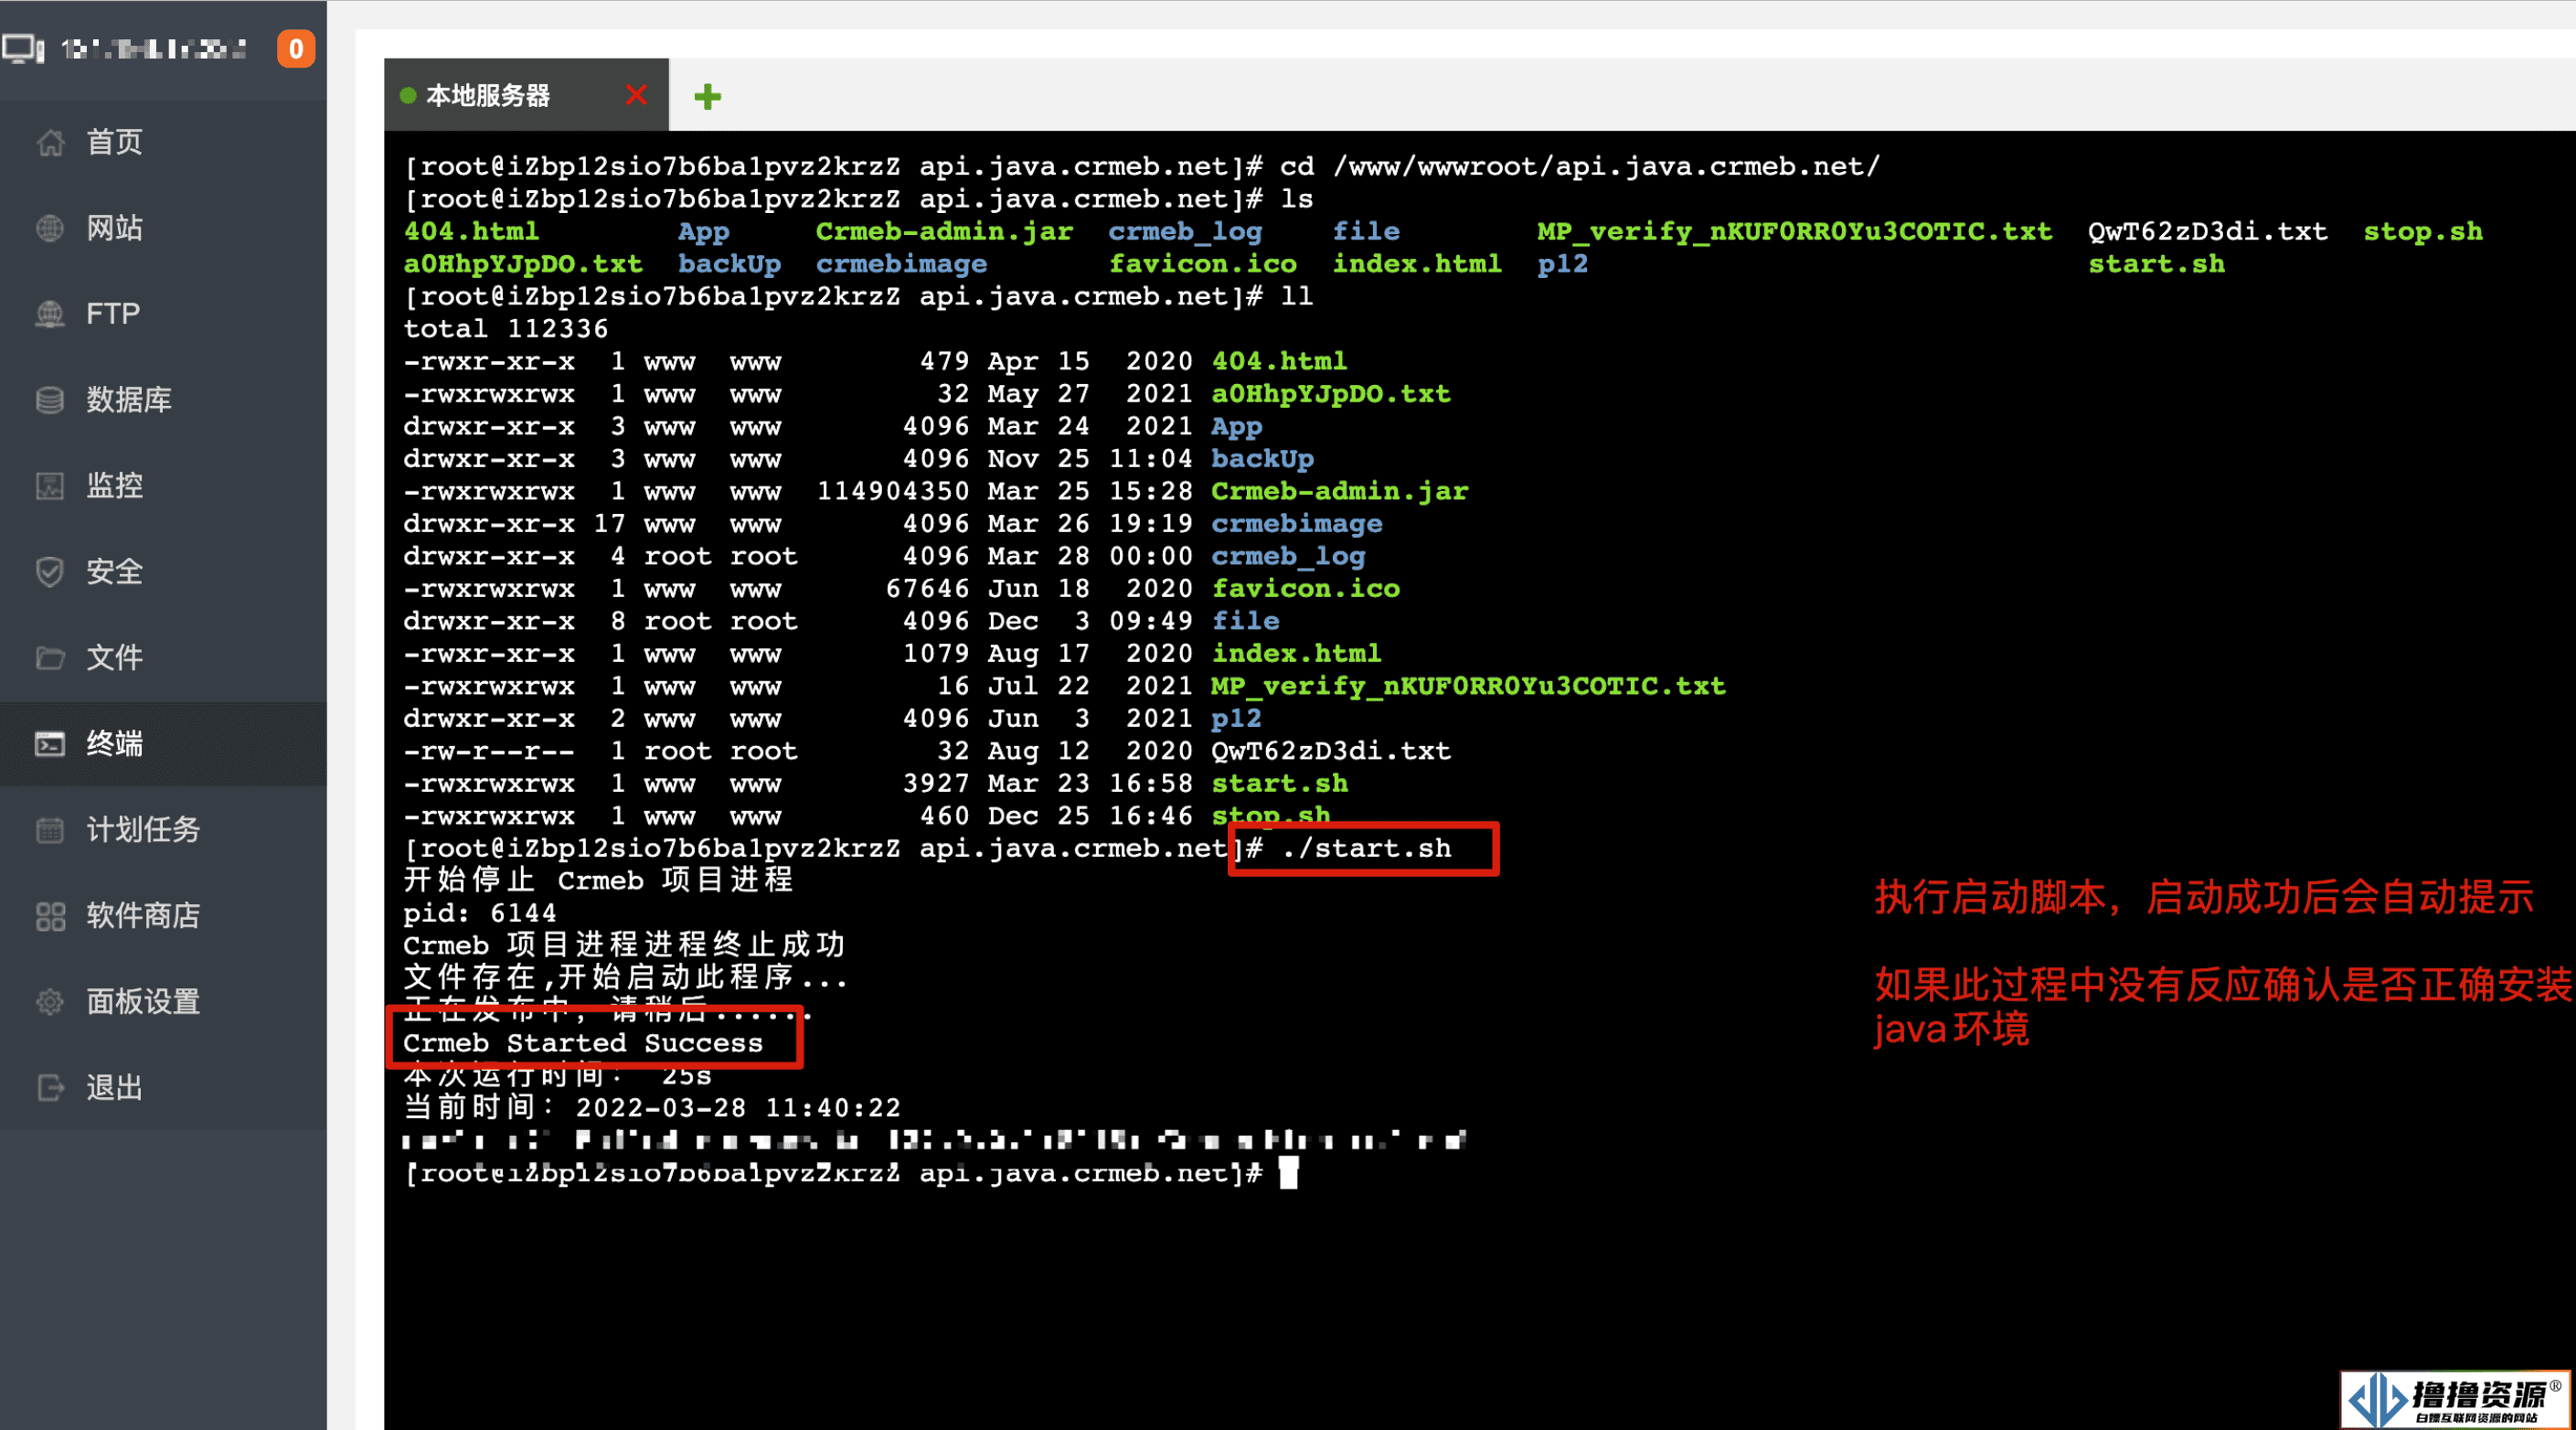
Task: Click 'total 112336' output line
Action: point(506,329)
